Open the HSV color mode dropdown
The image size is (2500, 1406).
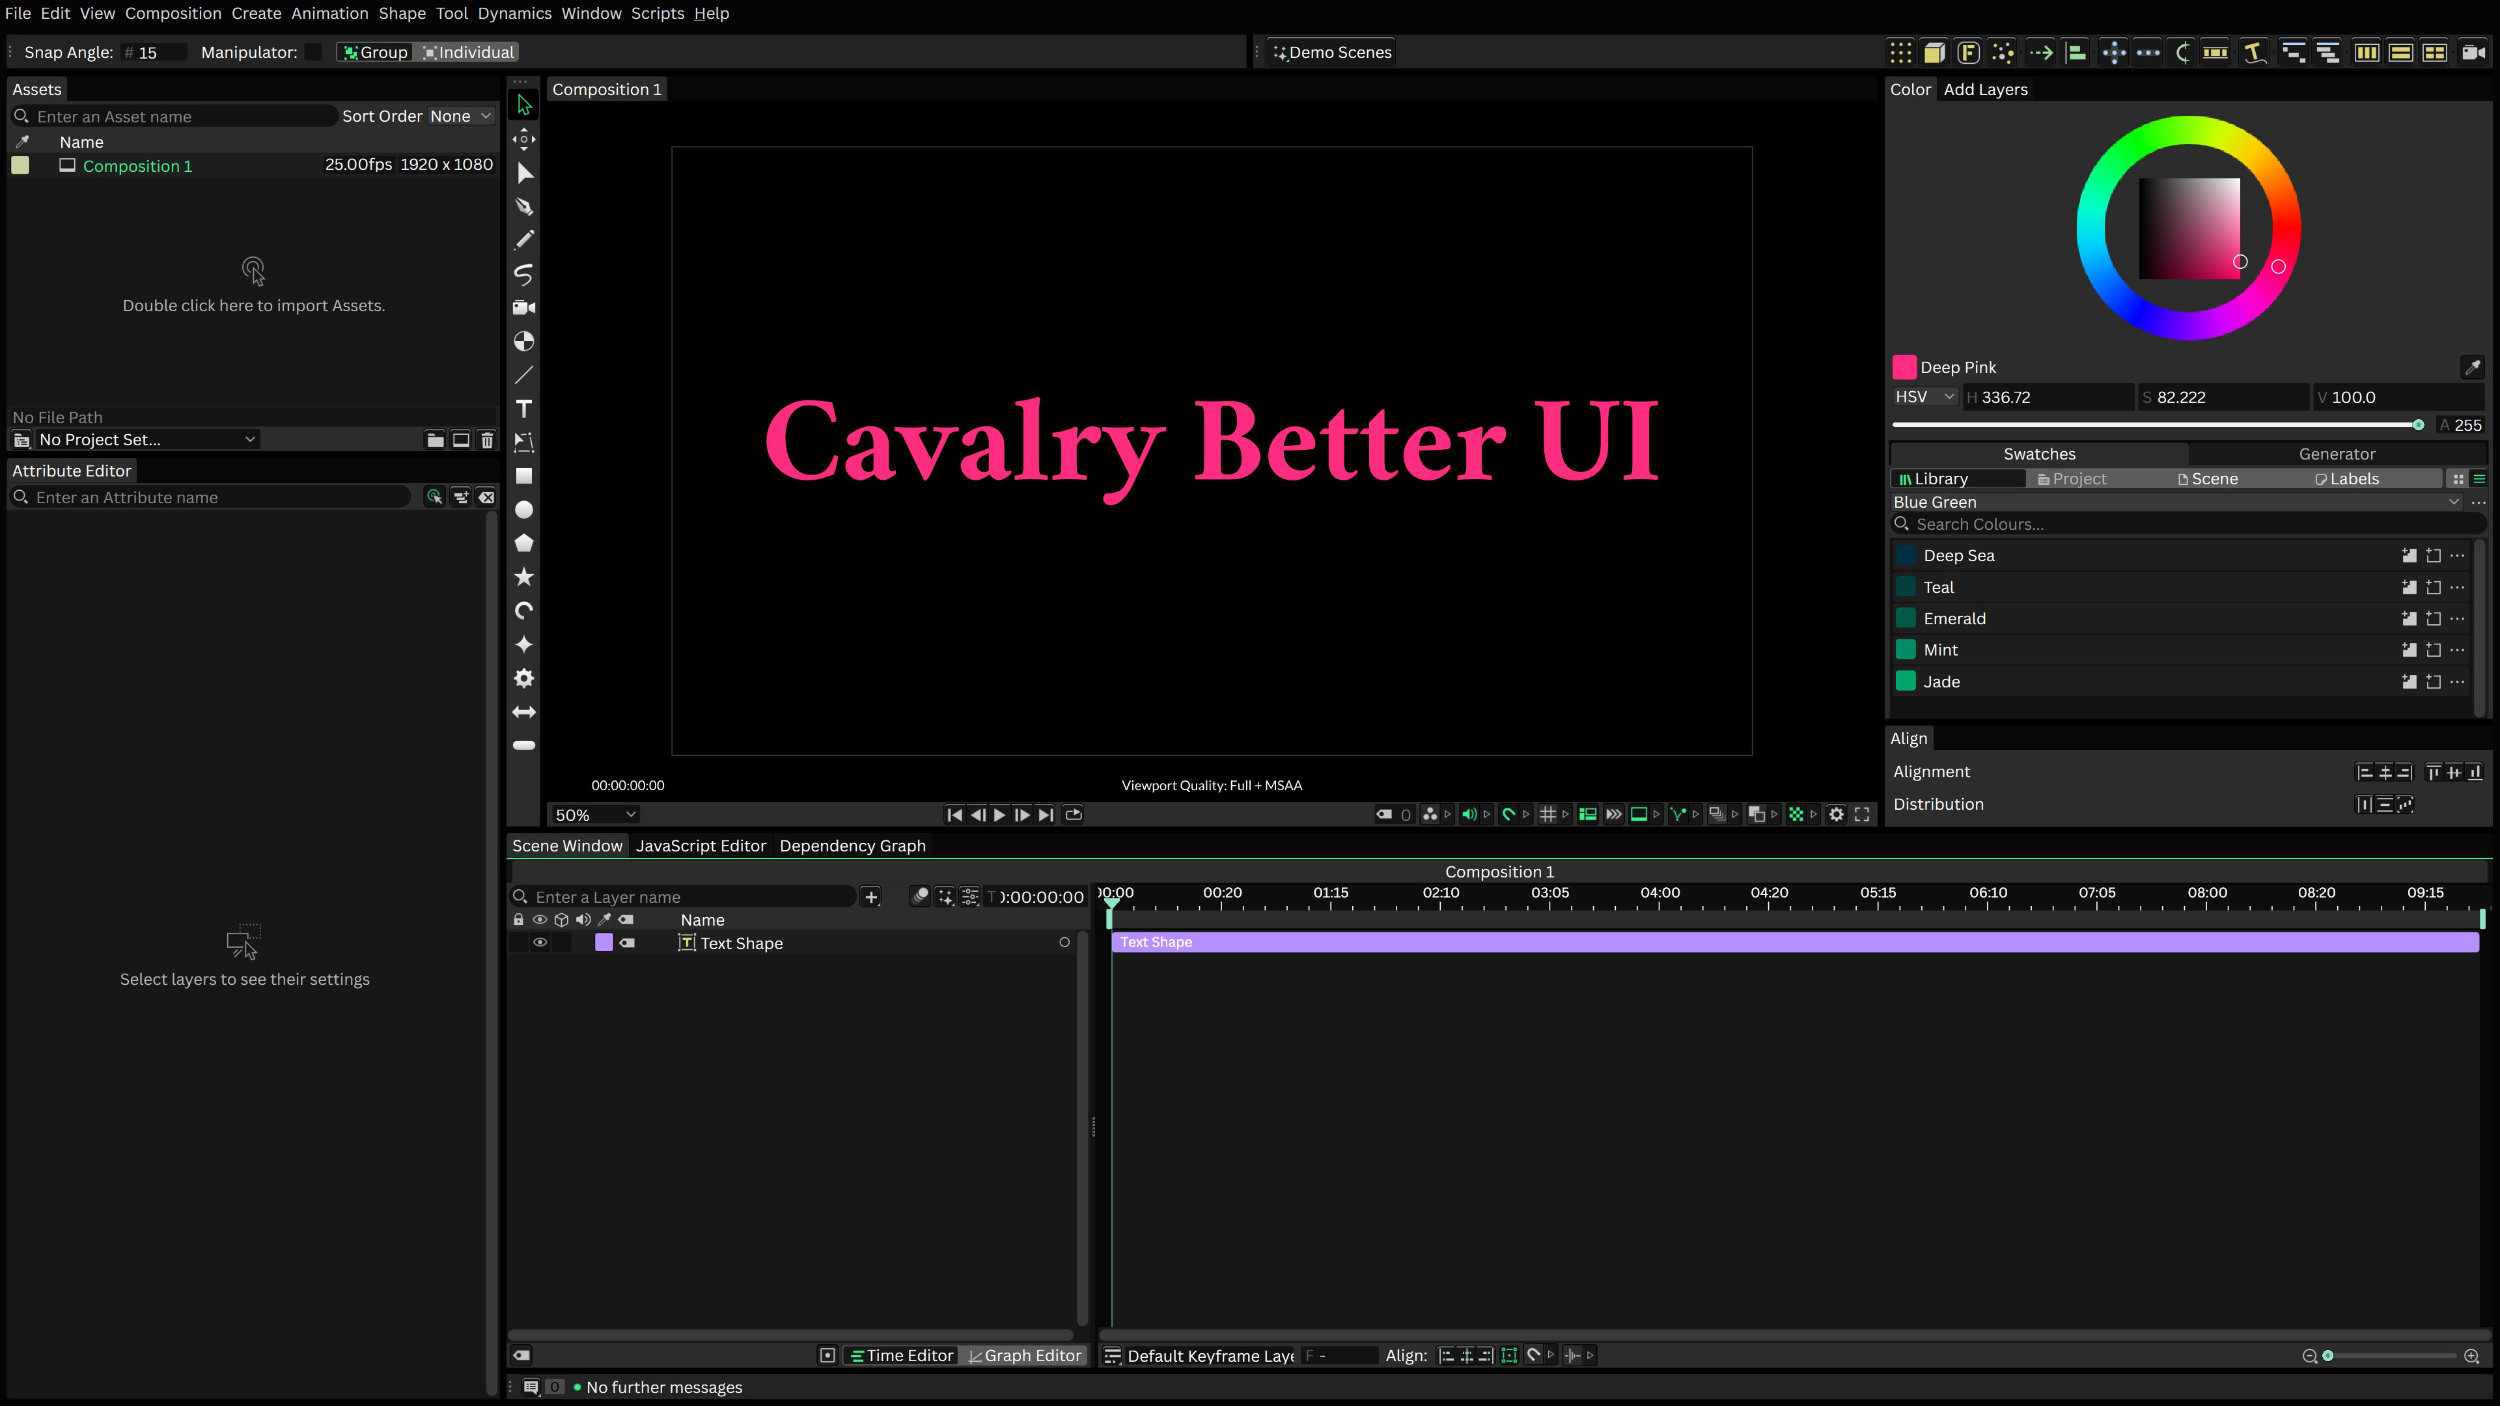[x=1924, y=397]
